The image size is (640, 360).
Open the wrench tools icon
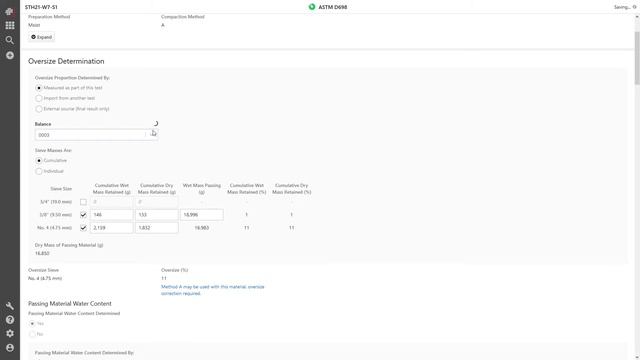(9, 306)
